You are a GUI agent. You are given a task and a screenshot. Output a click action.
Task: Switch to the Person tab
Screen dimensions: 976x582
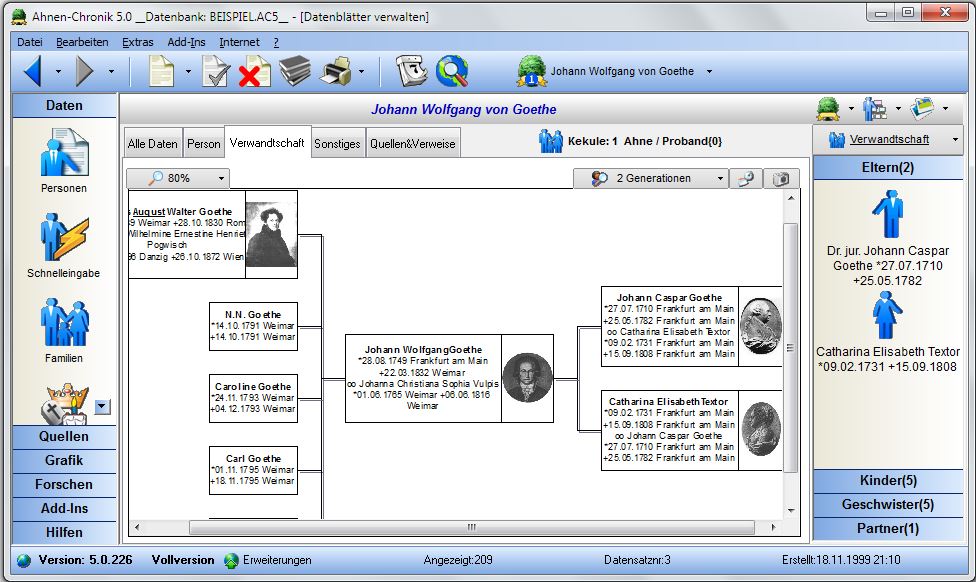(x=204, y=143)
